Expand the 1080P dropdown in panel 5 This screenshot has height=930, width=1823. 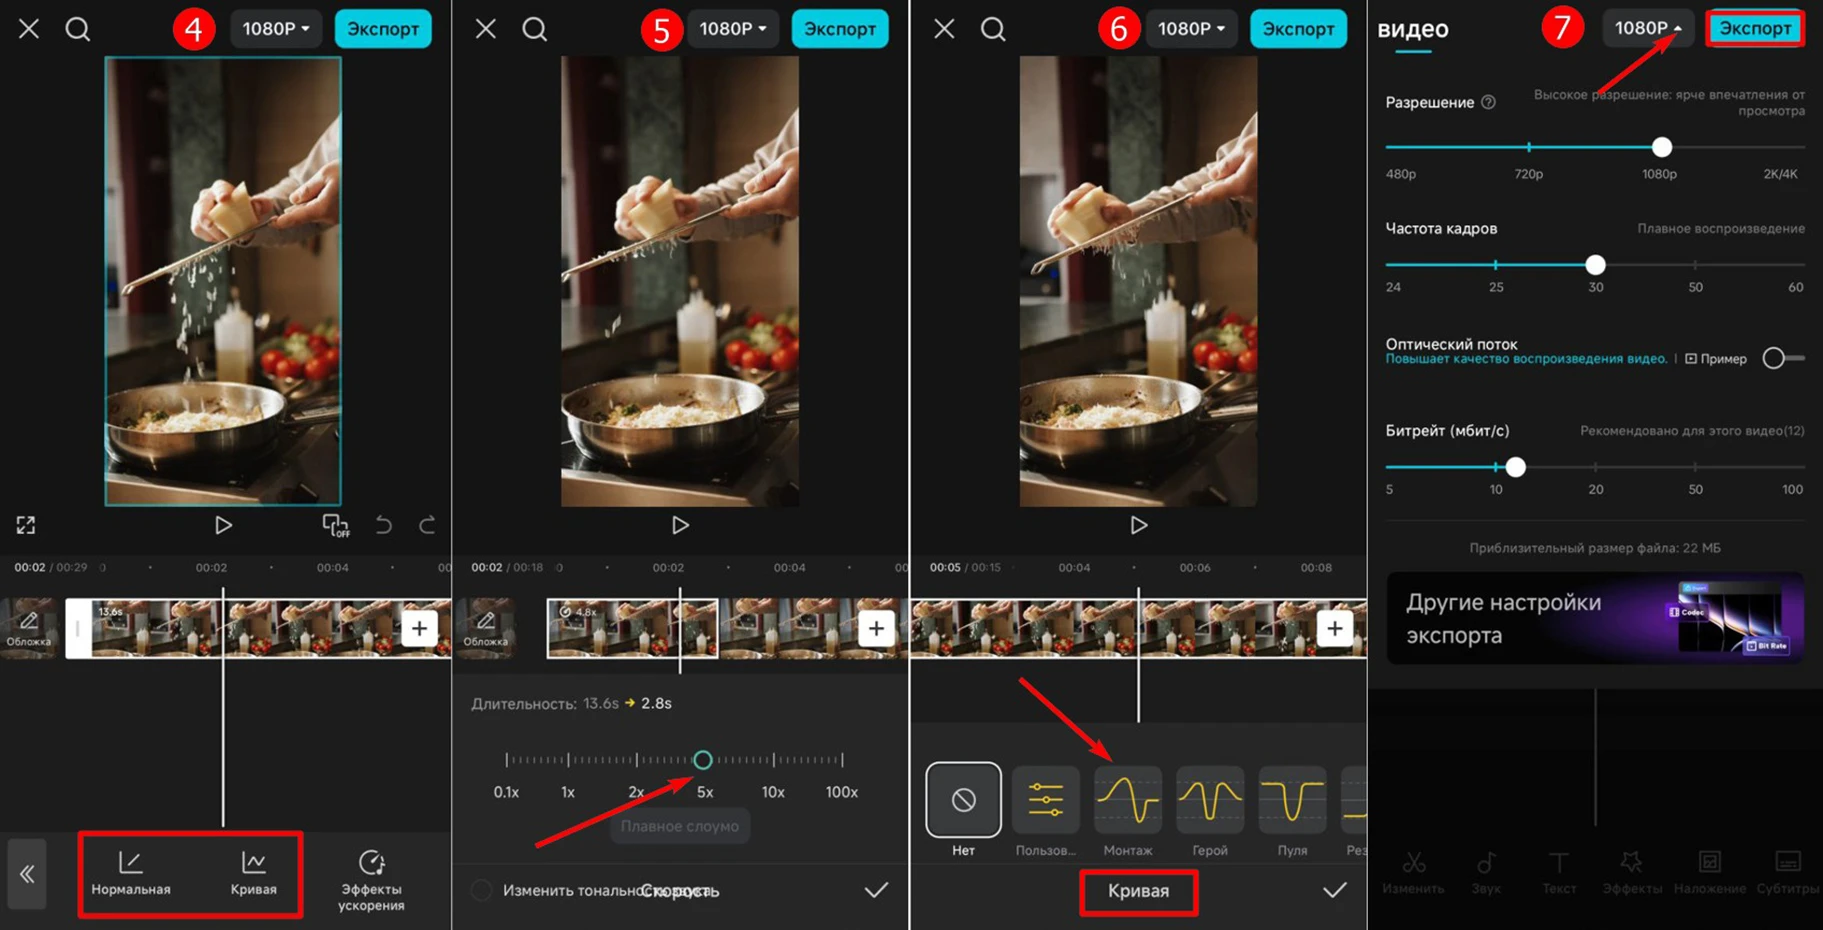click(733, 29)
